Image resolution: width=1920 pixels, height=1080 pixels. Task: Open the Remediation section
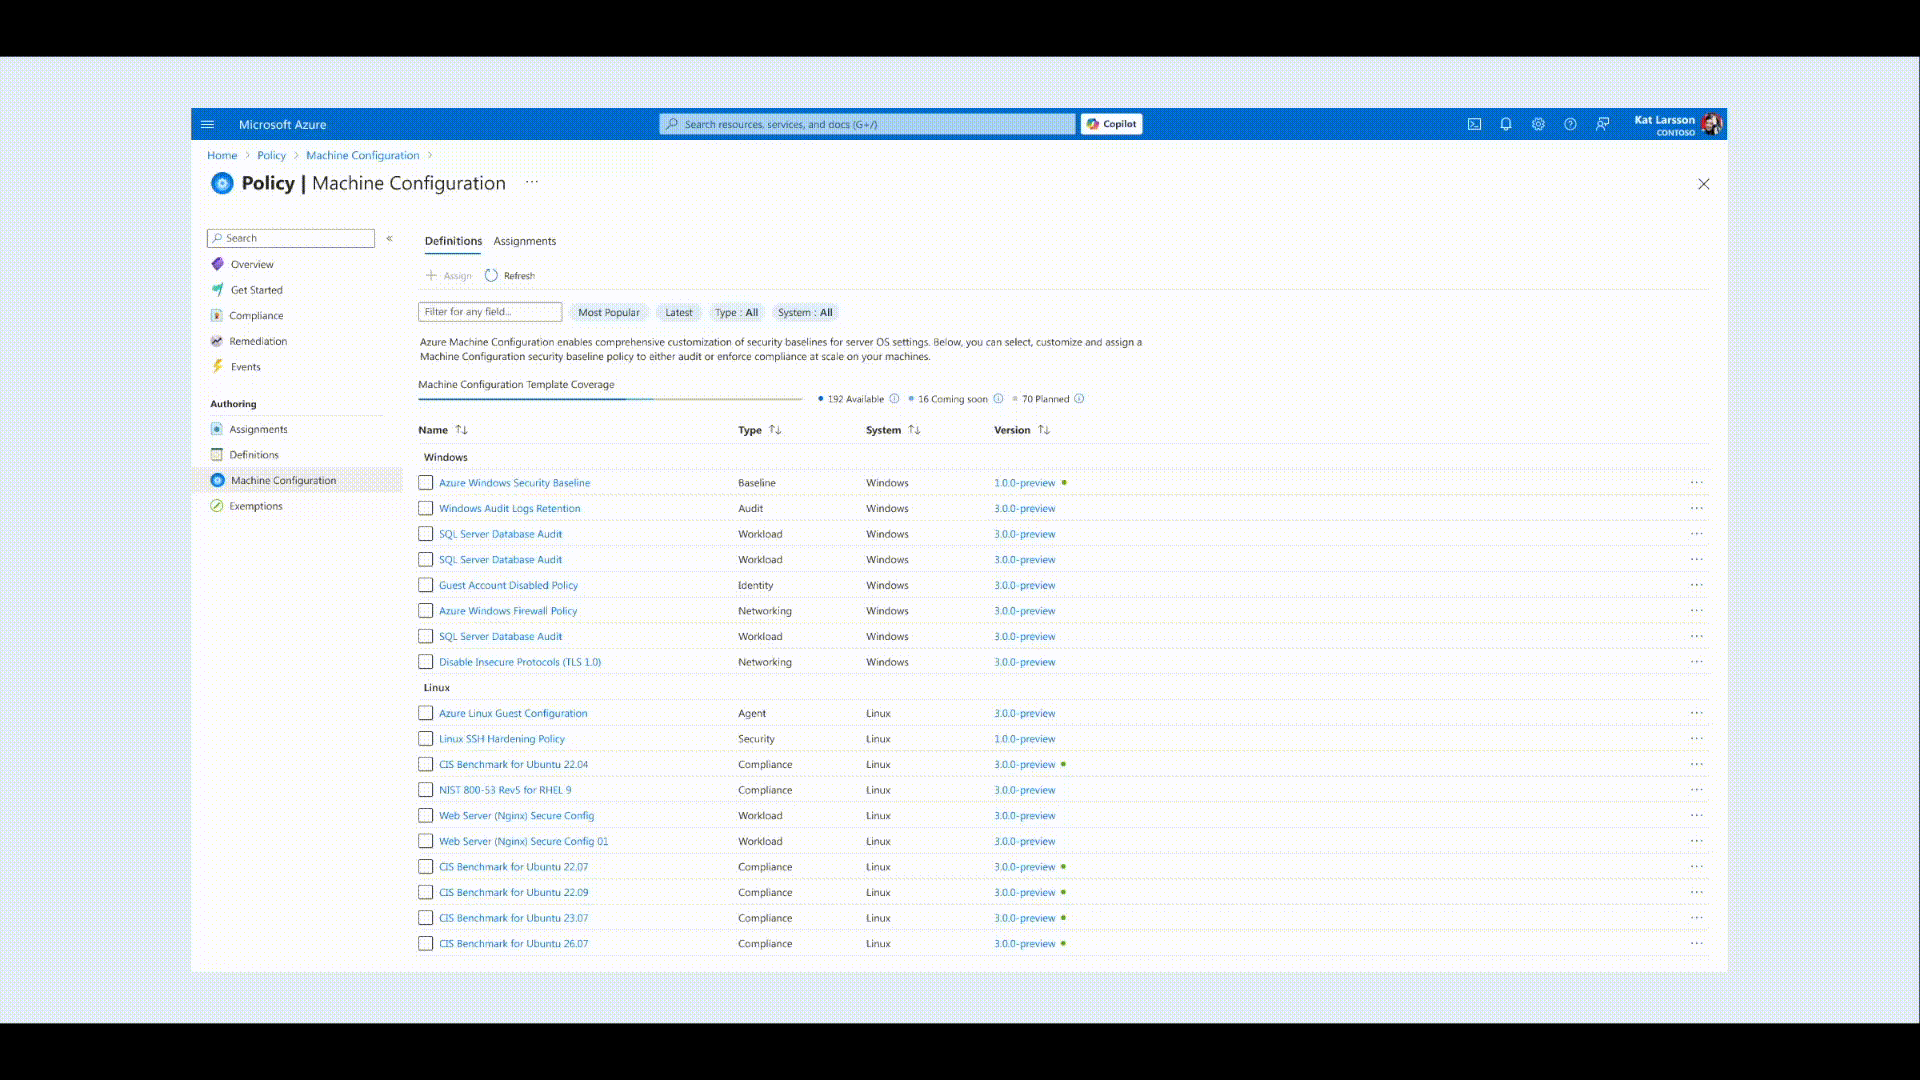point(258,341)
